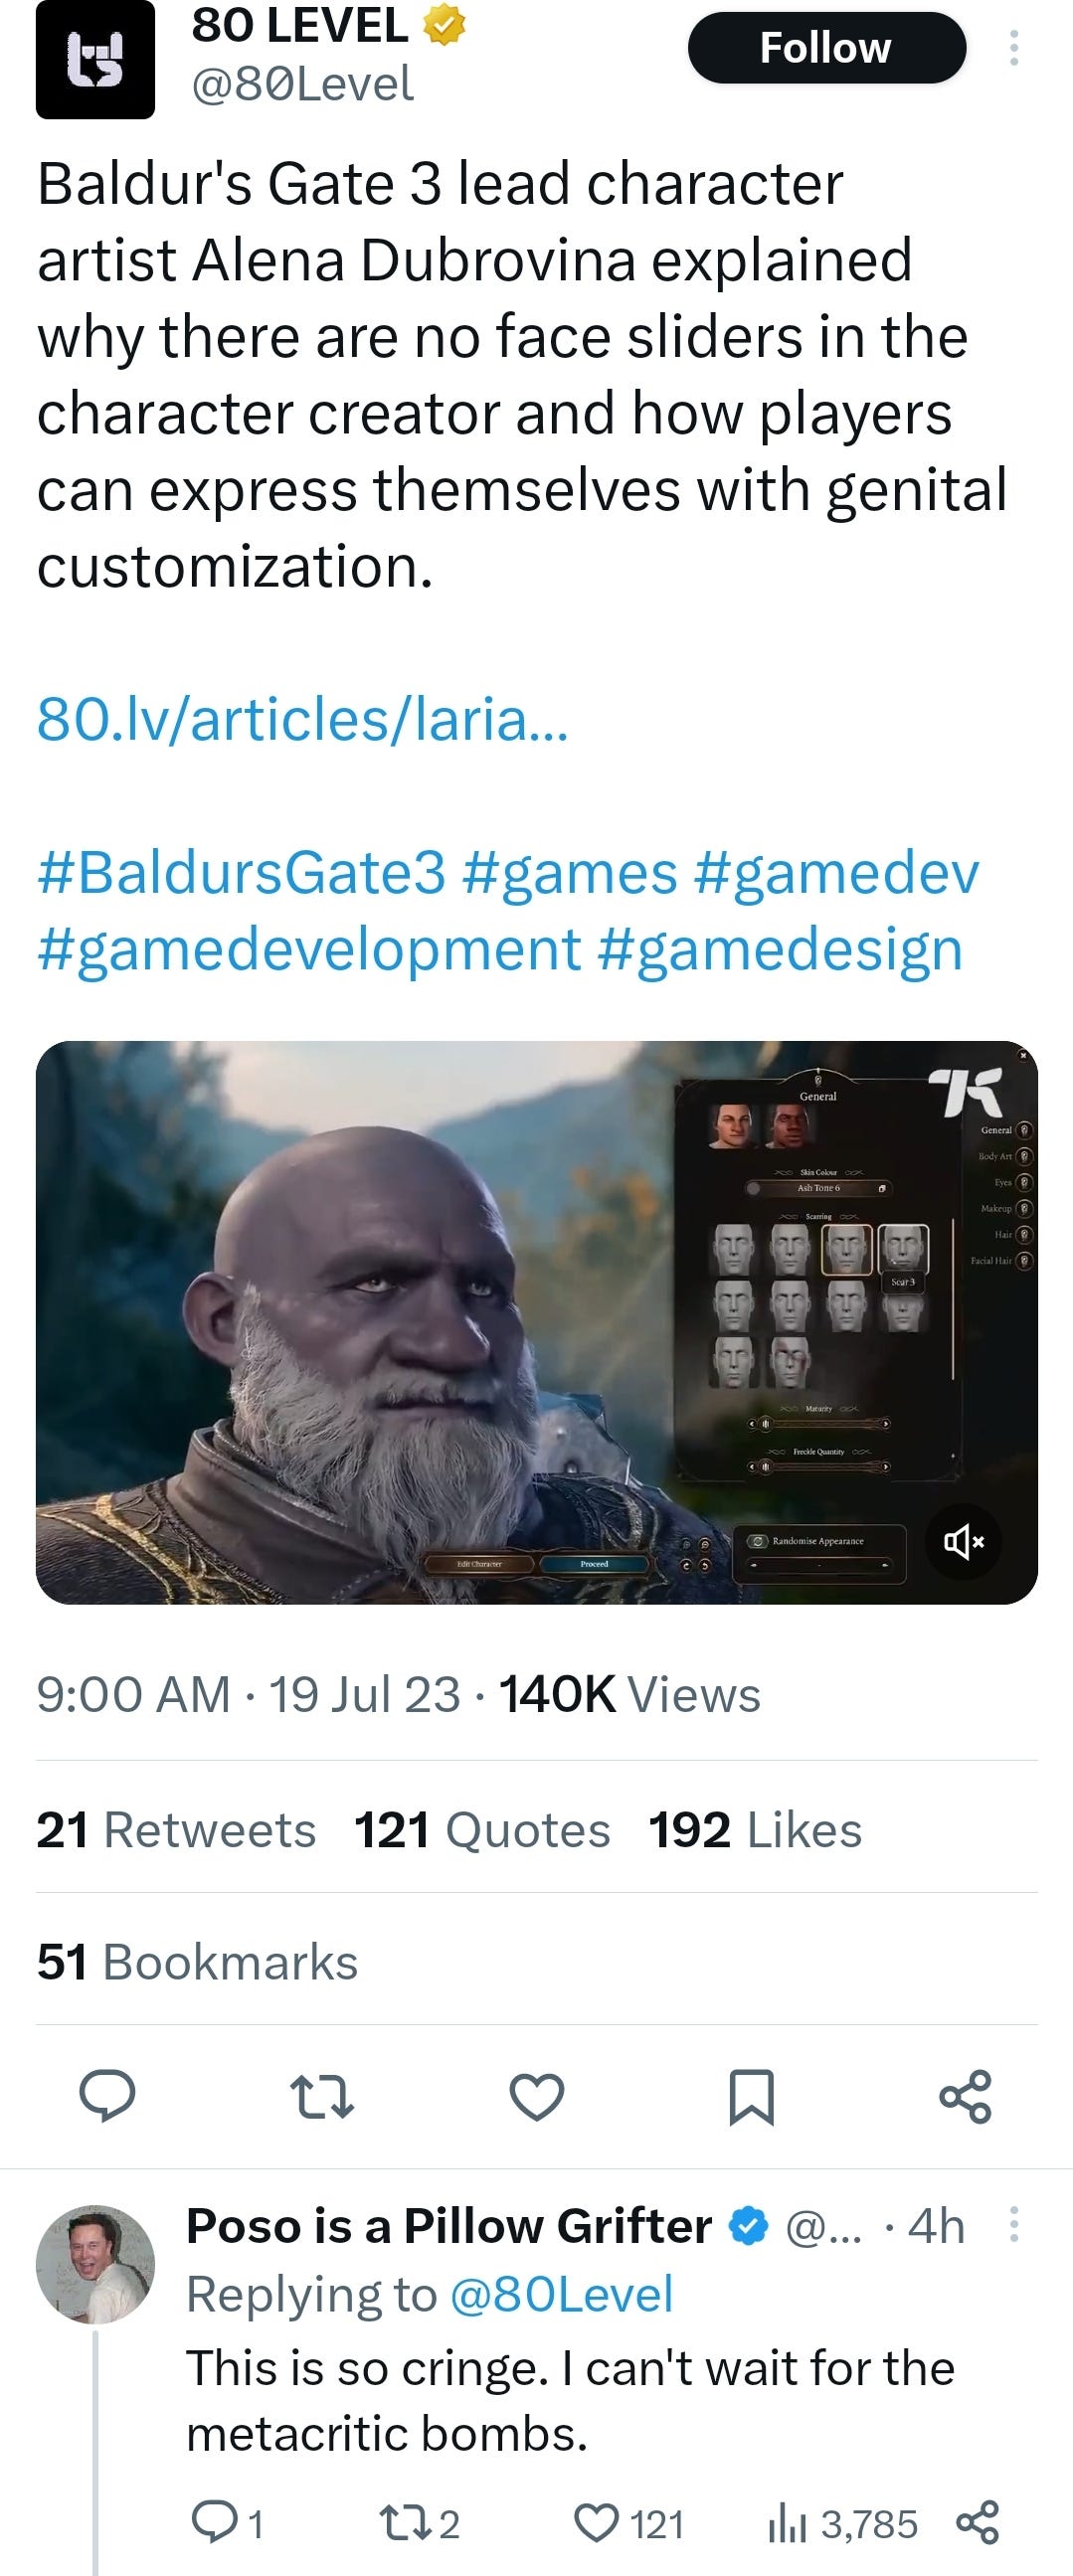Image resolution: width=1073 pixels, height=2576 pixels.
Task: Open the #BaldursGate3 hashtag
Action: [x=241, y=872]
